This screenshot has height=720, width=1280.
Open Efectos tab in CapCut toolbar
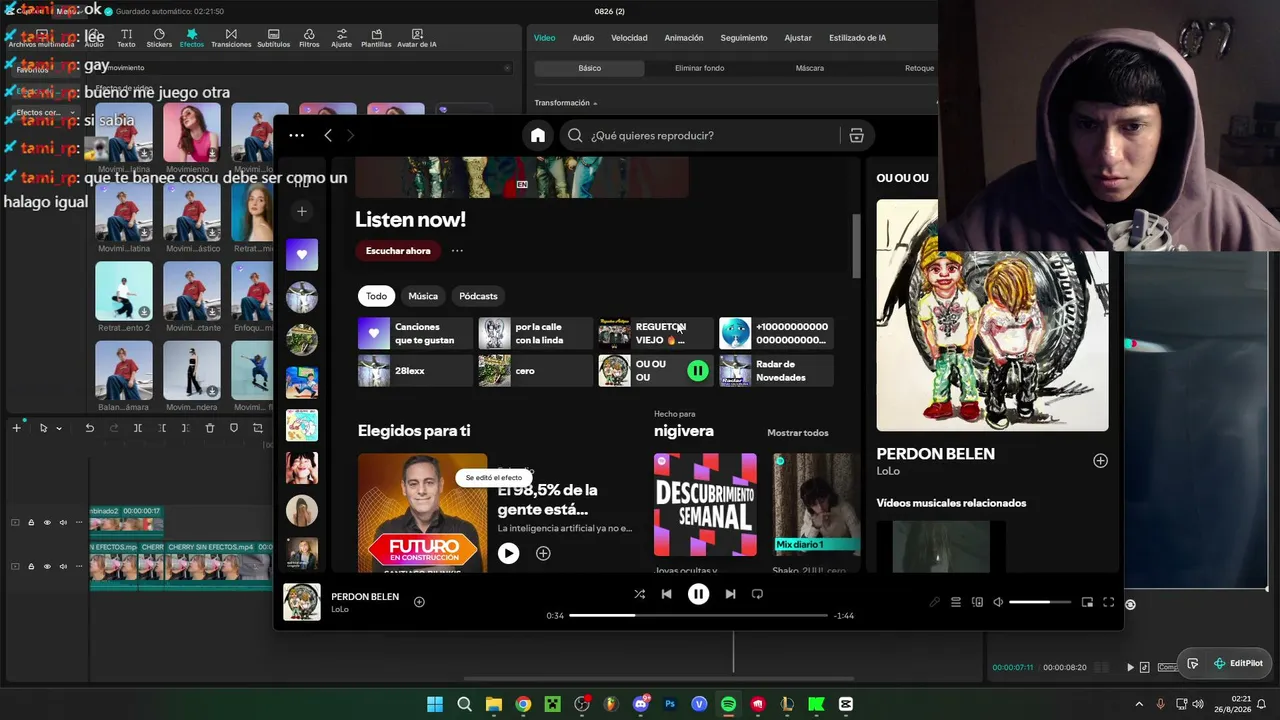(x=191, y=38)
